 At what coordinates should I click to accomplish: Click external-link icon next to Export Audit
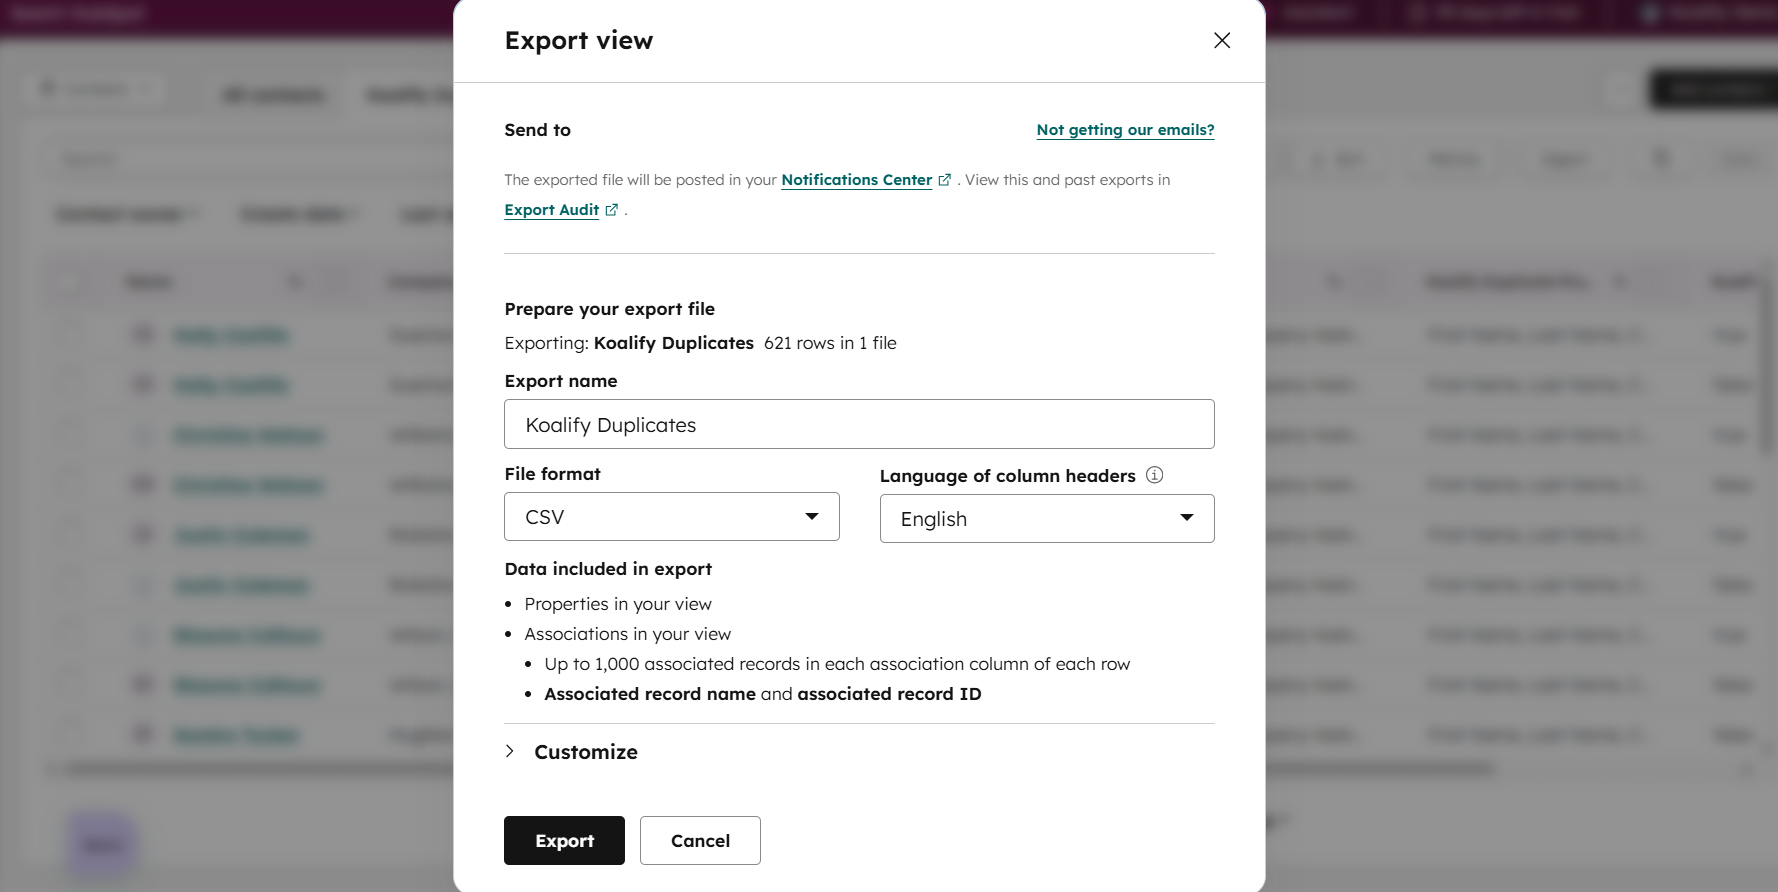[611, 210]
